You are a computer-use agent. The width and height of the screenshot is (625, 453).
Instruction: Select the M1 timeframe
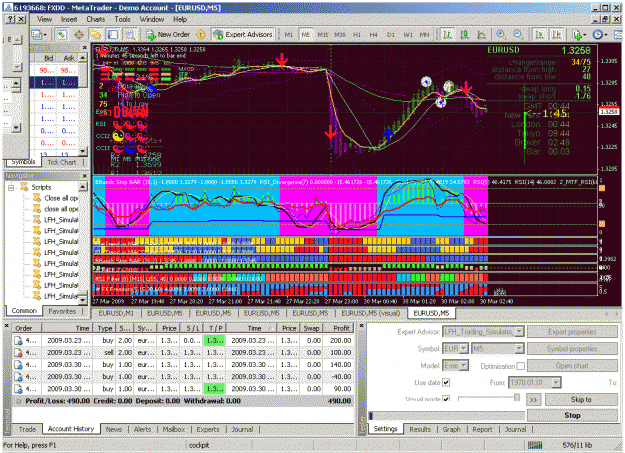[289, 35]
